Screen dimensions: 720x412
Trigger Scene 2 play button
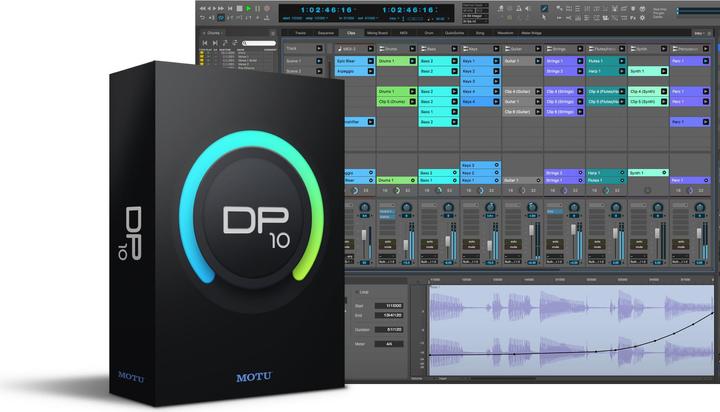319,71
